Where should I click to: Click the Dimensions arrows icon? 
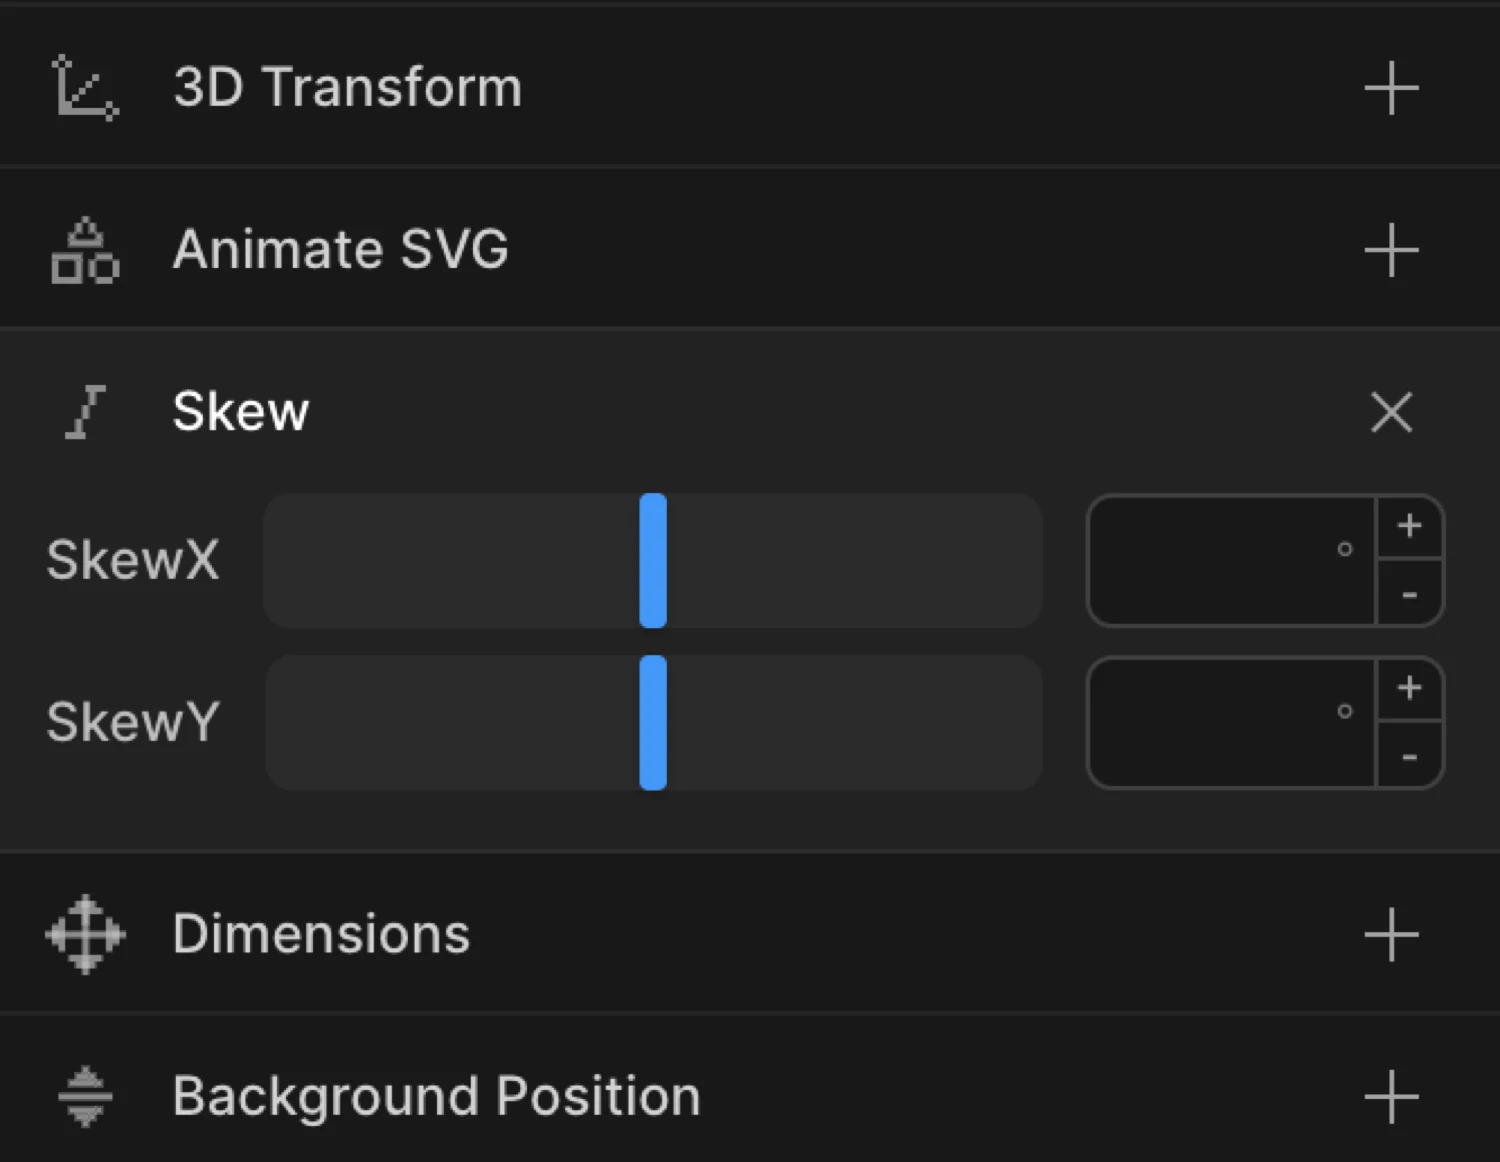84,933
